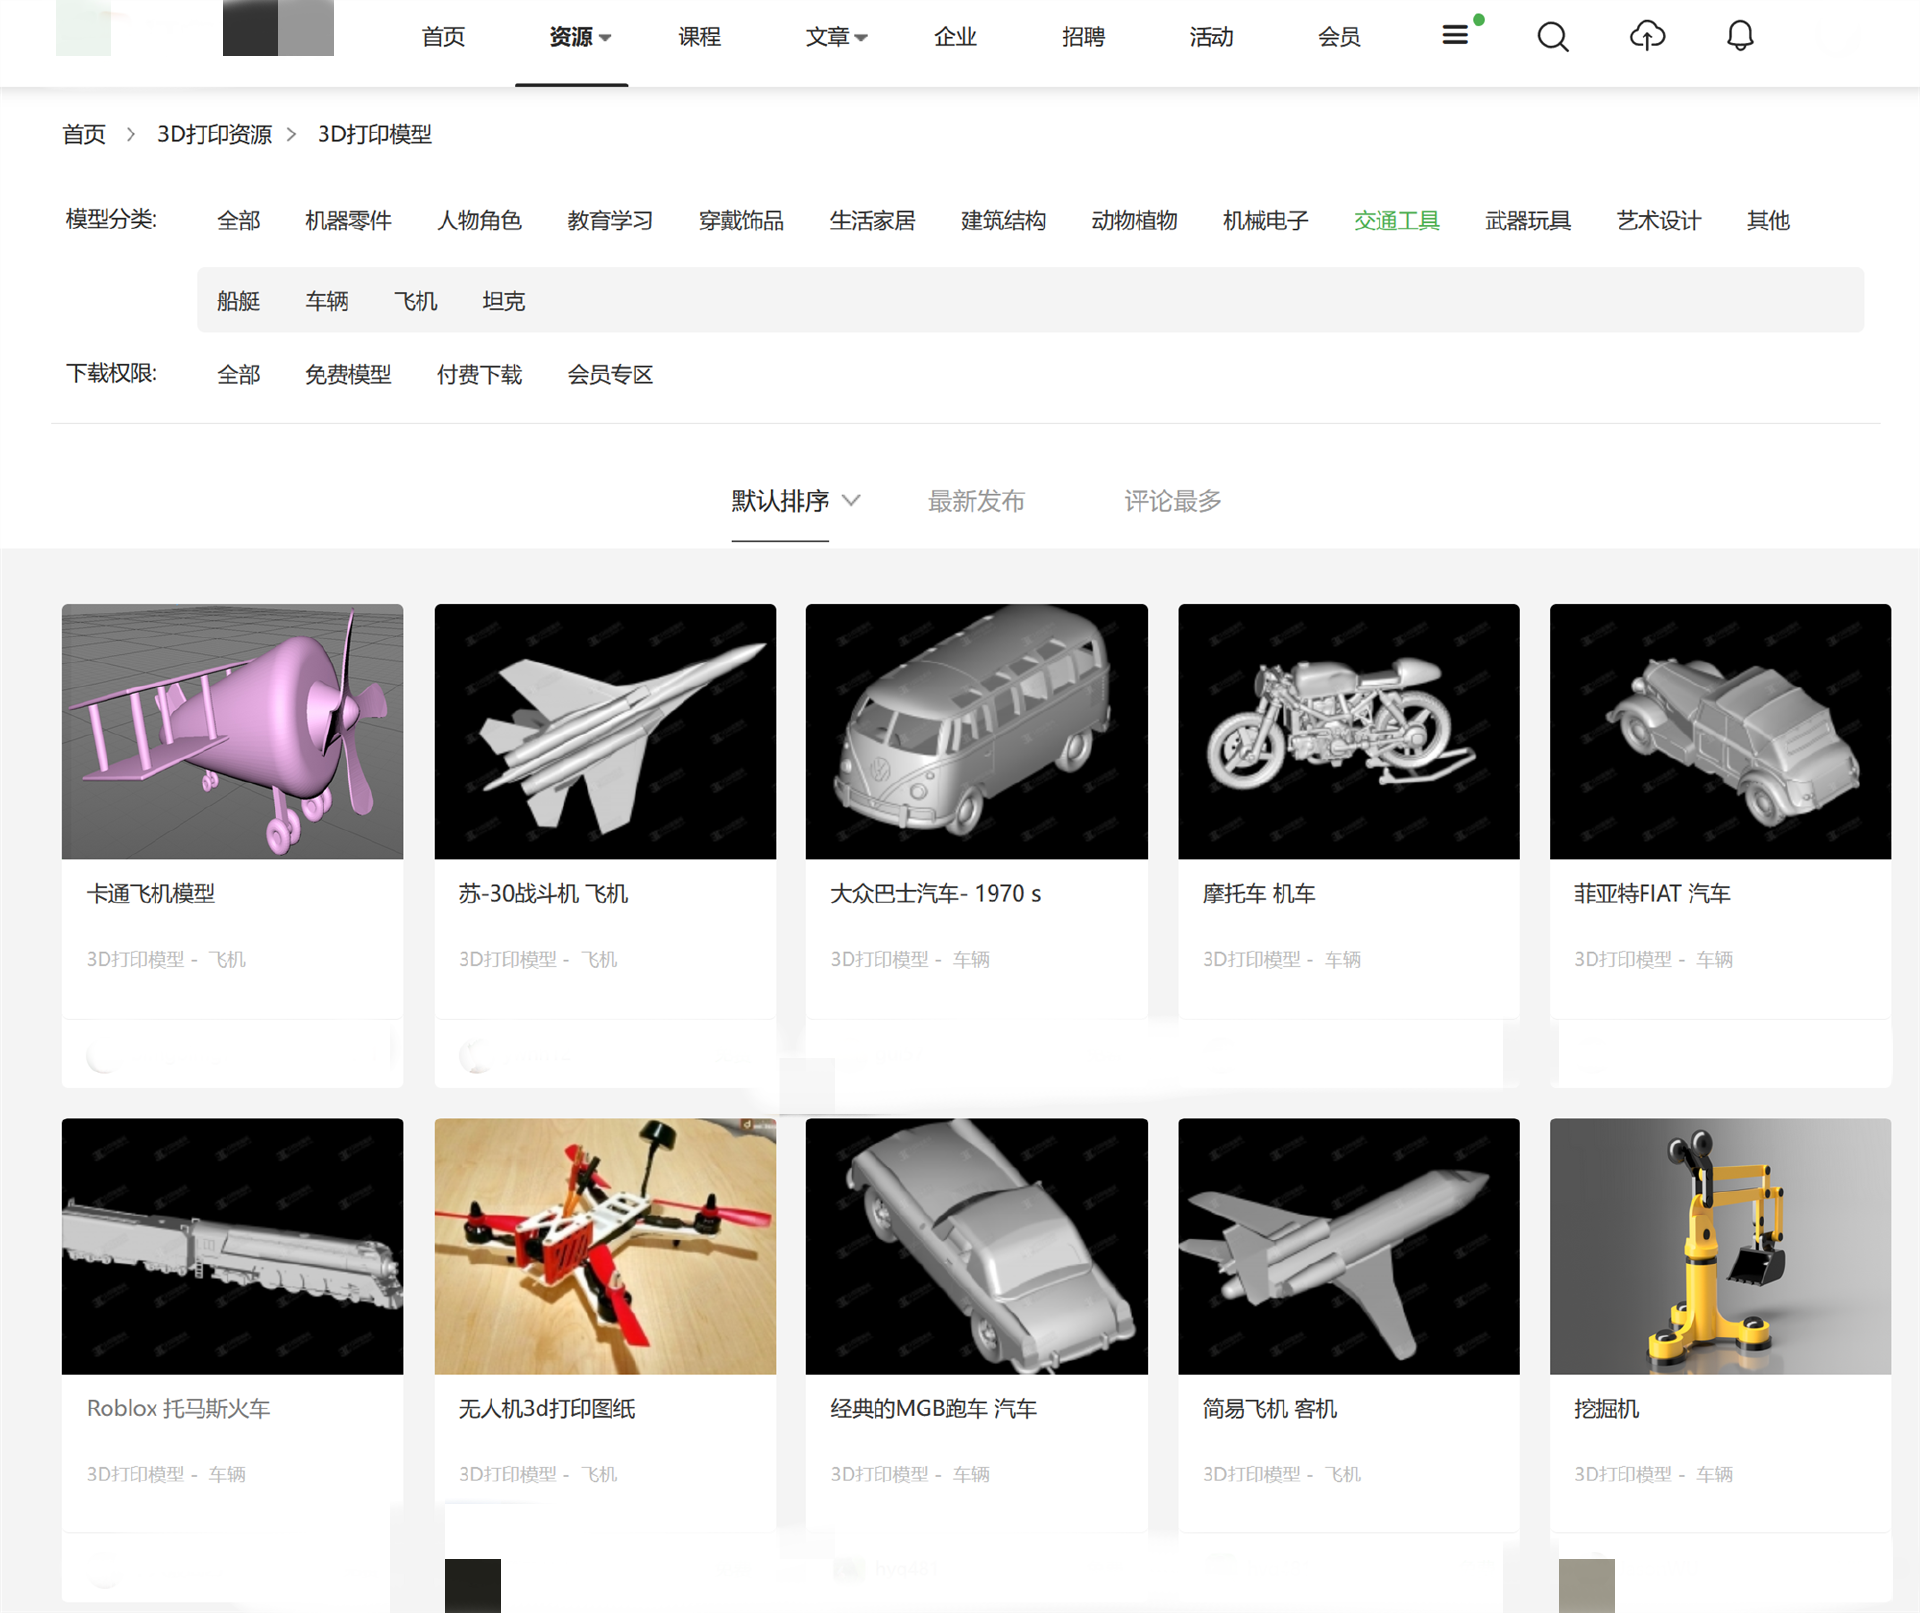Expand the 文章 dropdown menu
The image size is (1920, 1613).
(836, 37)
